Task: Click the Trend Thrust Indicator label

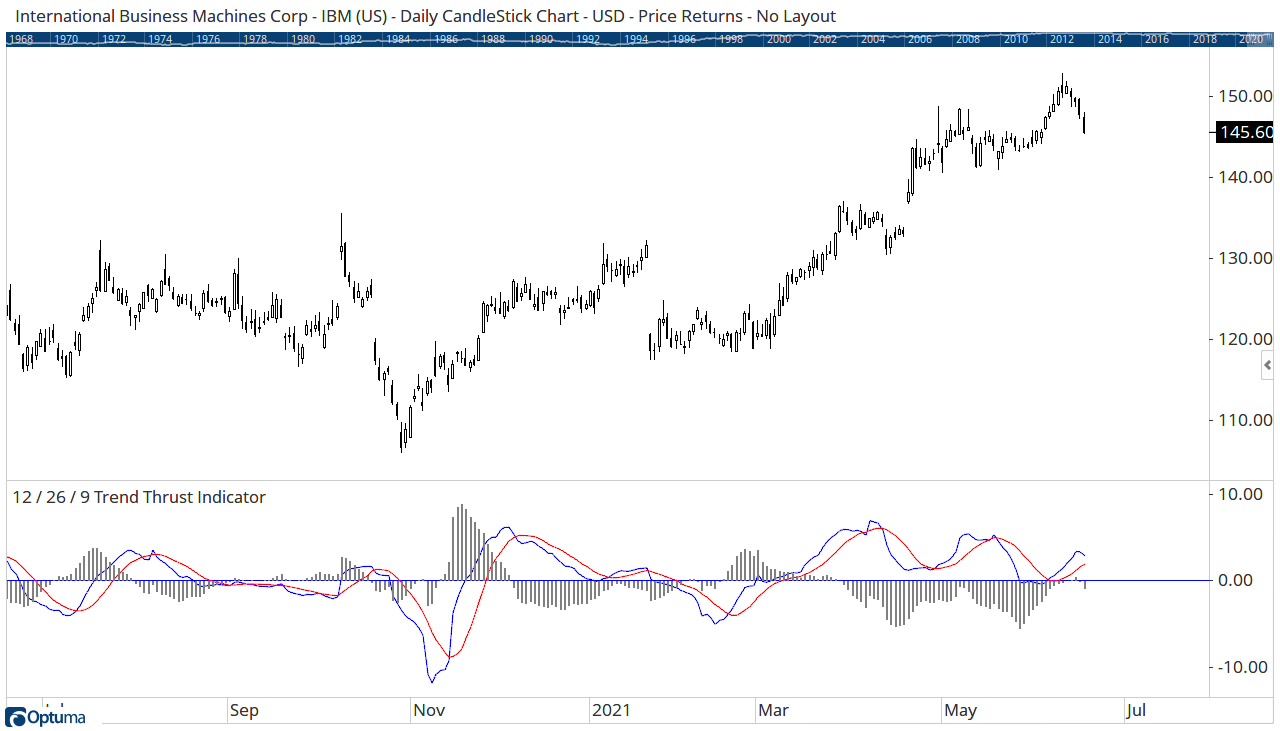Action: point(139,497)
